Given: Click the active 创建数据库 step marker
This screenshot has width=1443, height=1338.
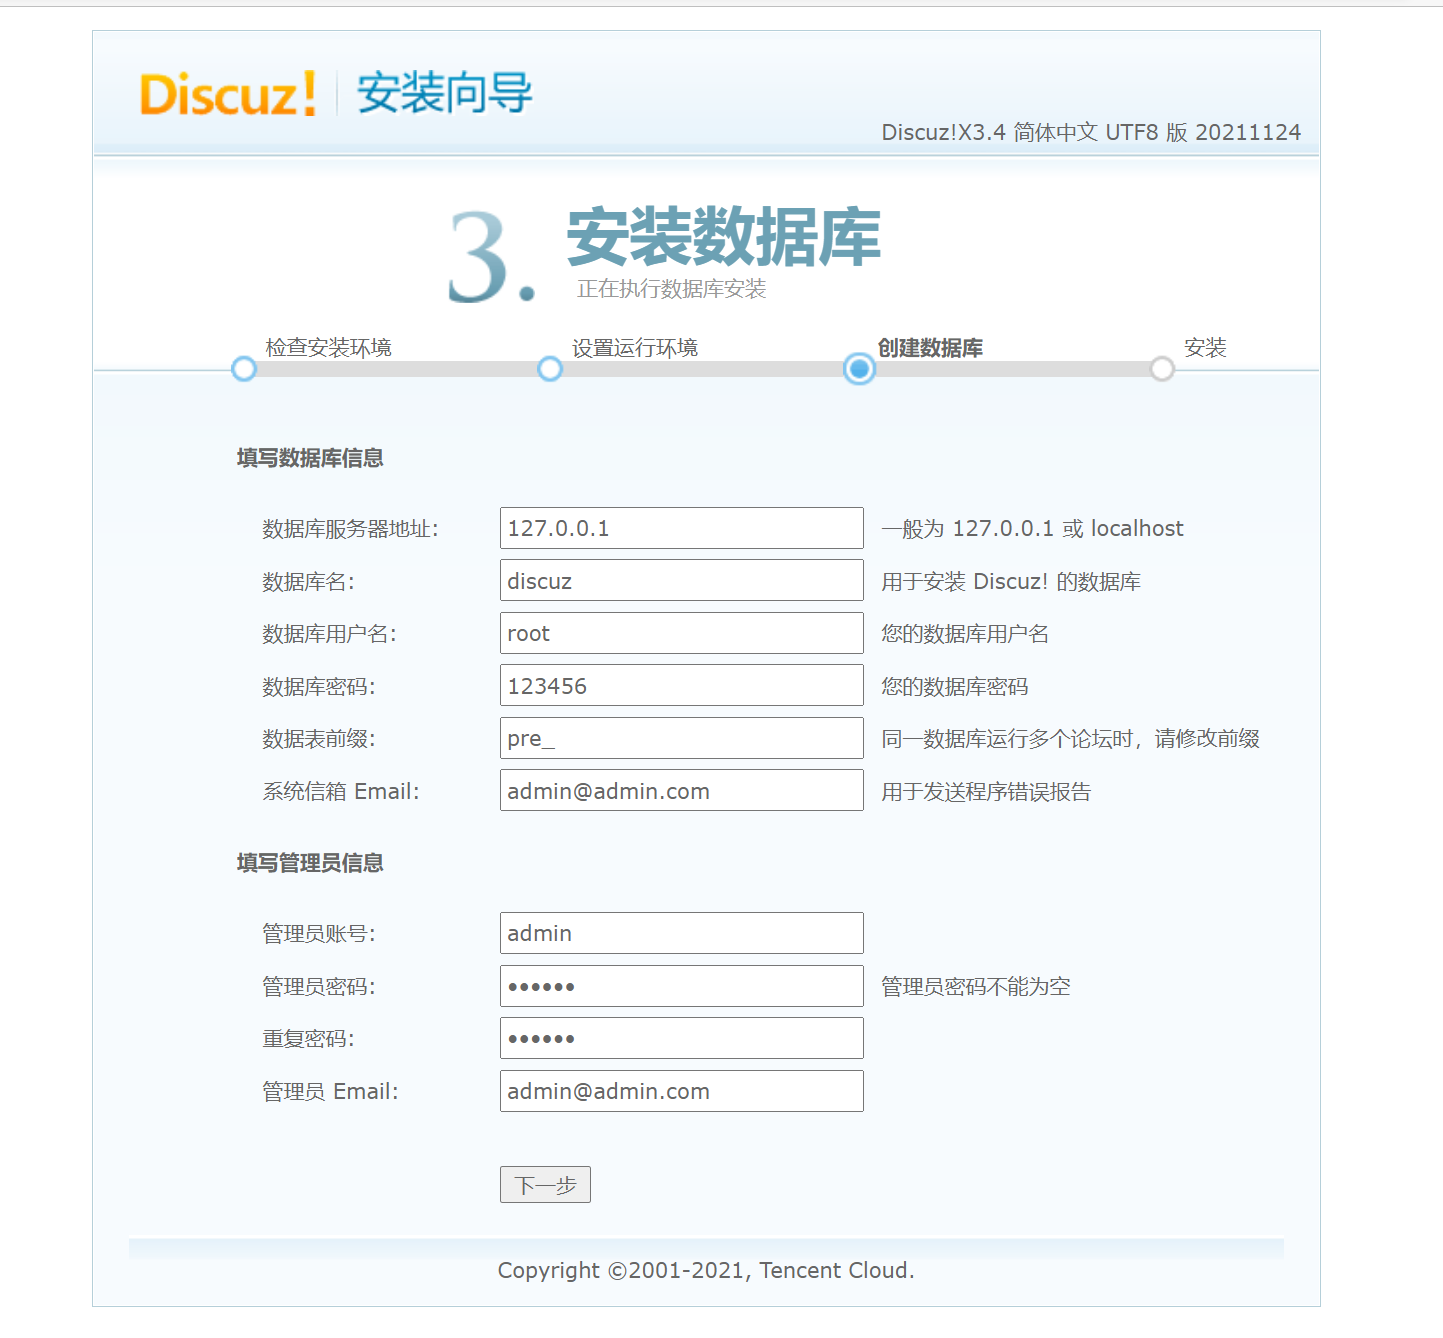Looking at the screenshot, I should (859, 369).
